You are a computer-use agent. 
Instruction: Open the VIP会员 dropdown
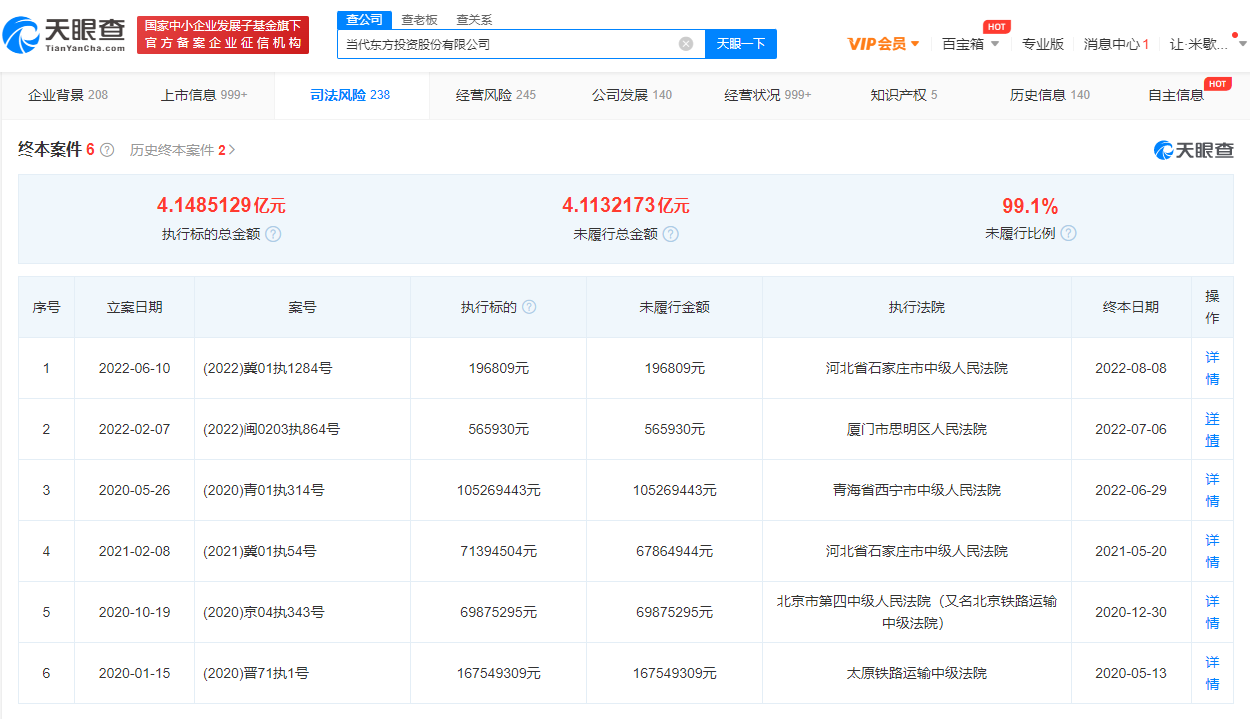coord(884,44)
